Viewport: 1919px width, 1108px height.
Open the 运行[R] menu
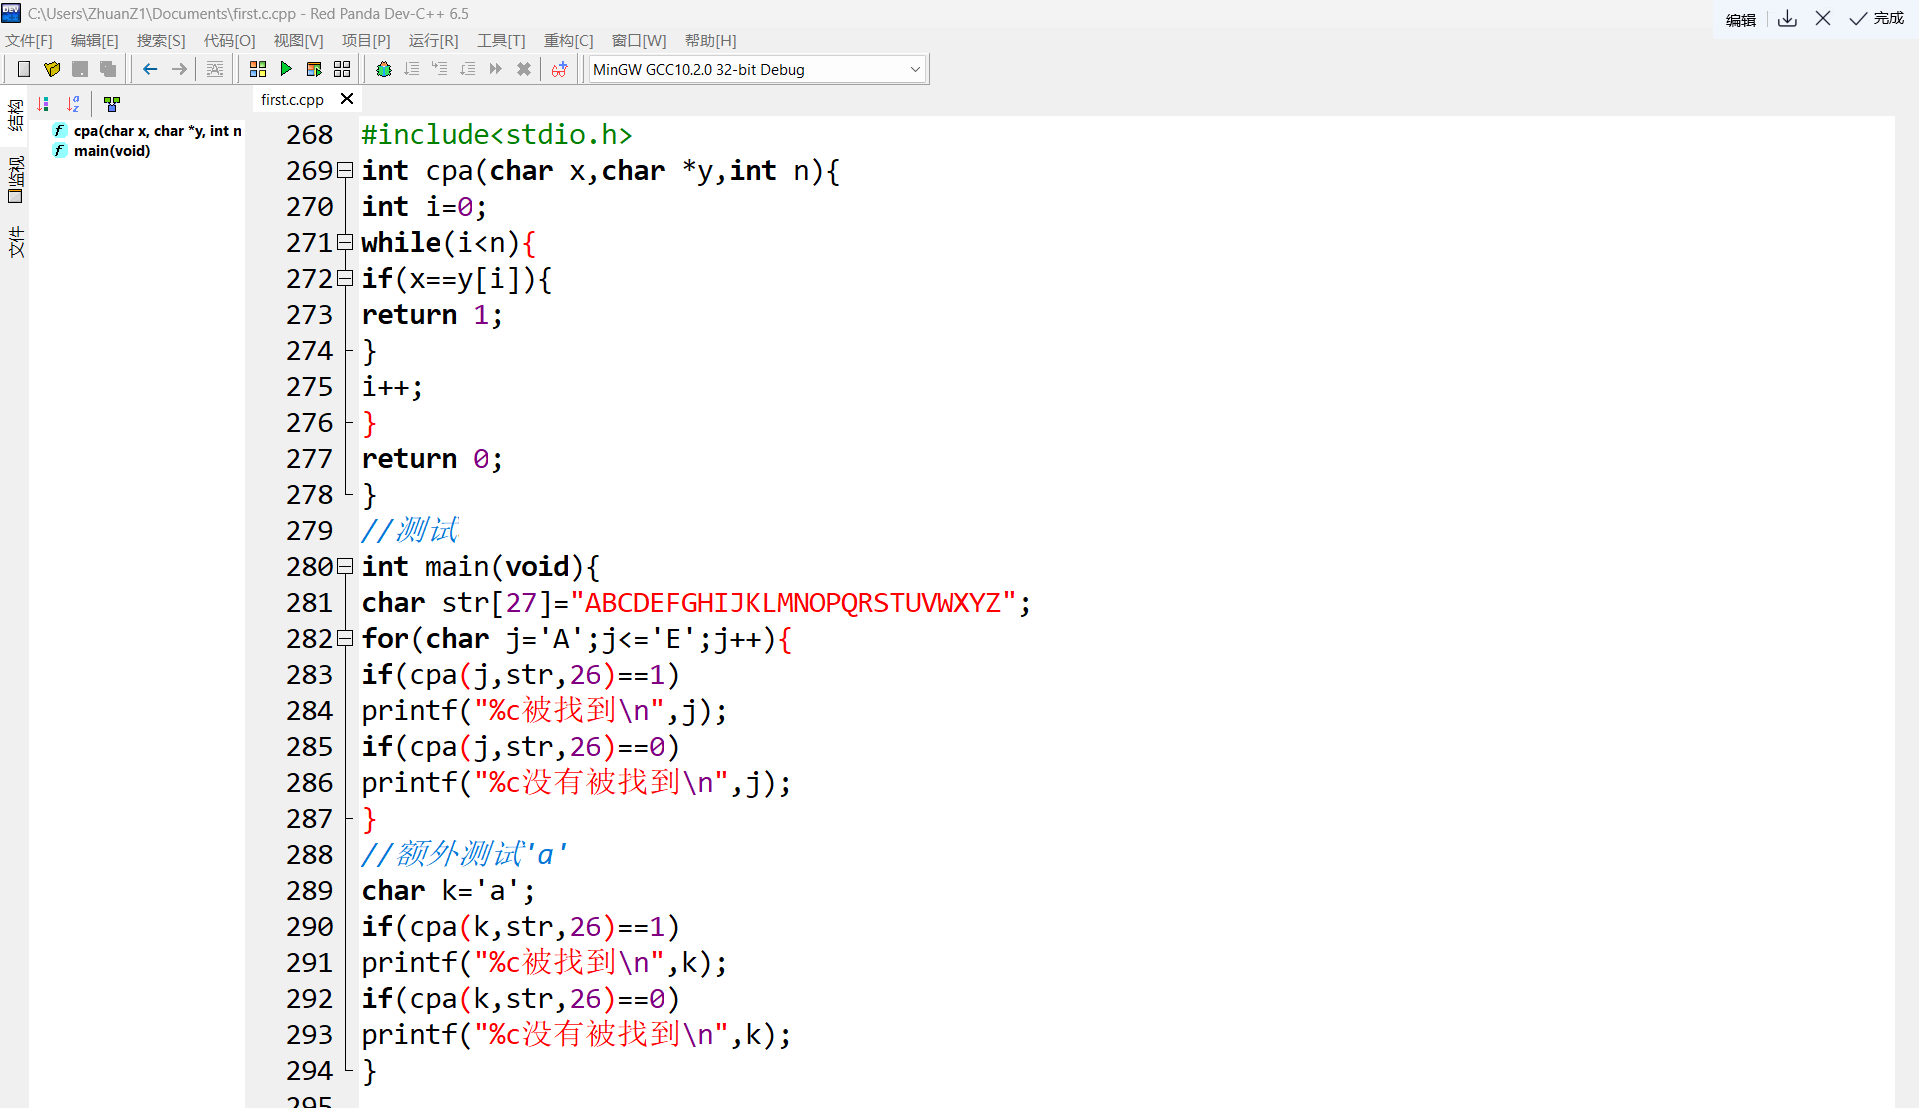434,41
